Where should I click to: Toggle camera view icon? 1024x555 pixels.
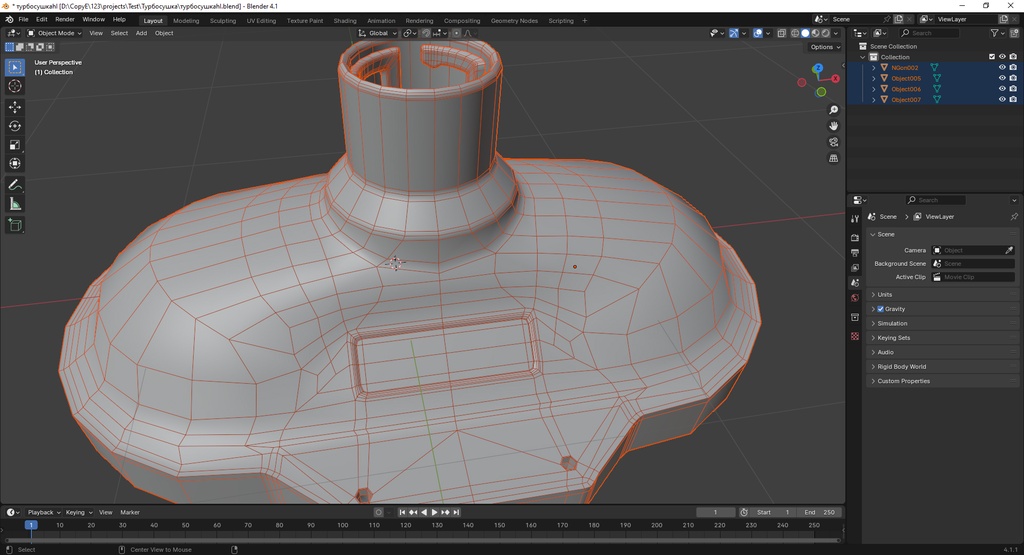833,142
